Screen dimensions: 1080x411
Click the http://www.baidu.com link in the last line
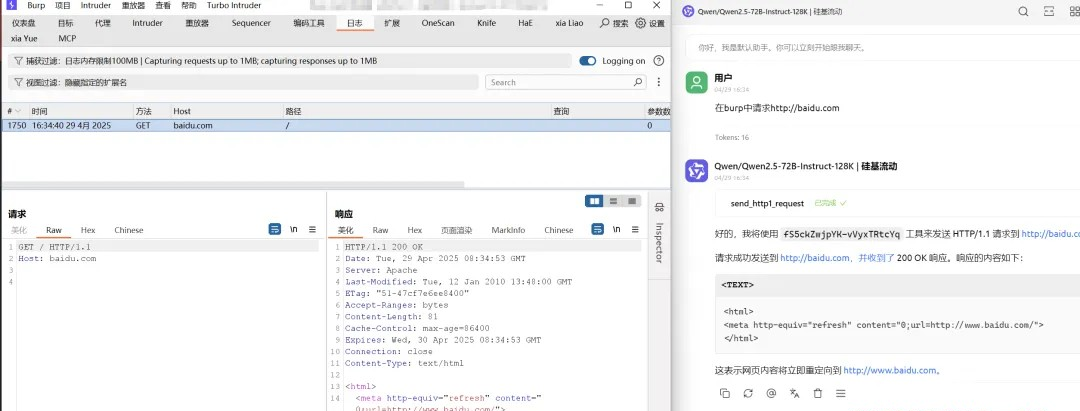[891, 370]
